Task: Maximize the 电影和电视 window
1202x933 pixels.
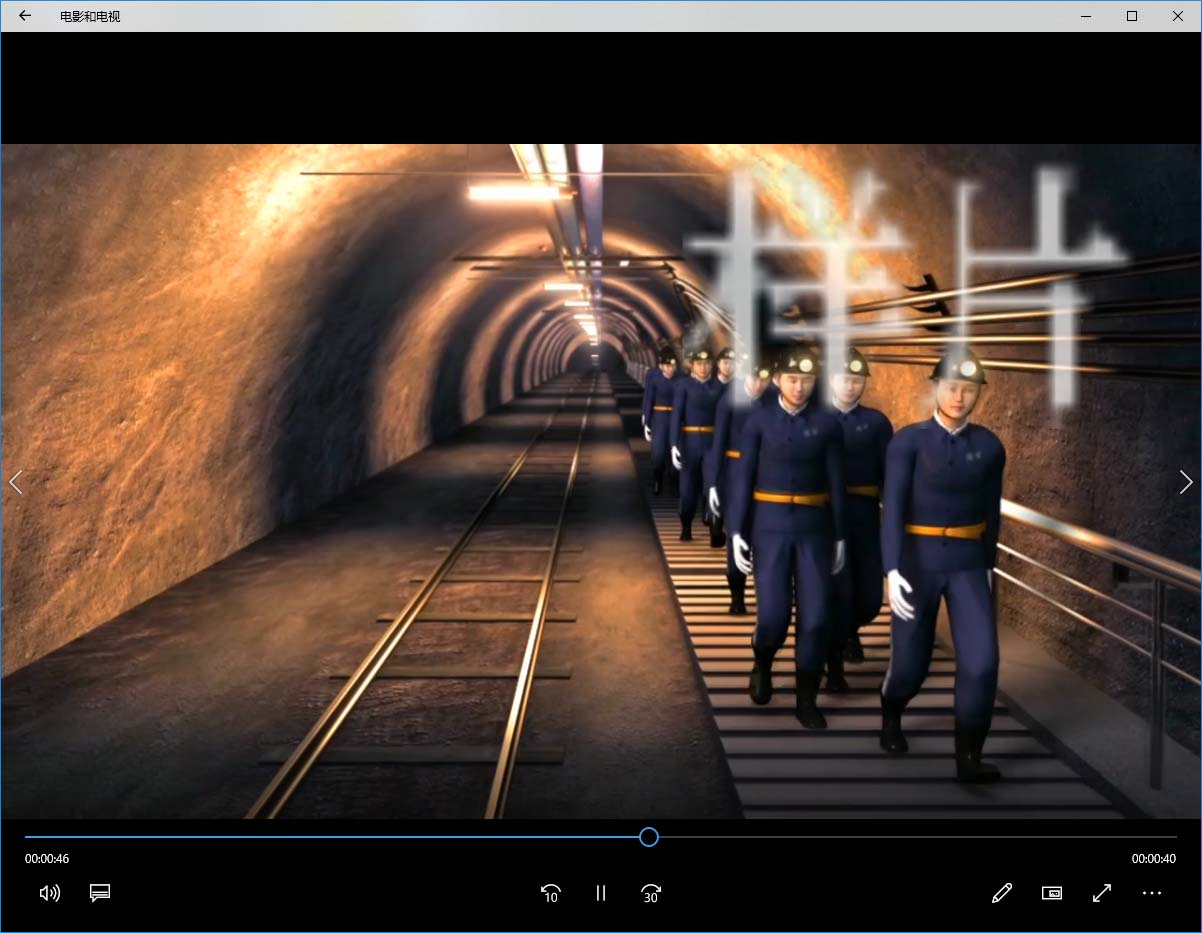Action: click(x=1132, y=16)
